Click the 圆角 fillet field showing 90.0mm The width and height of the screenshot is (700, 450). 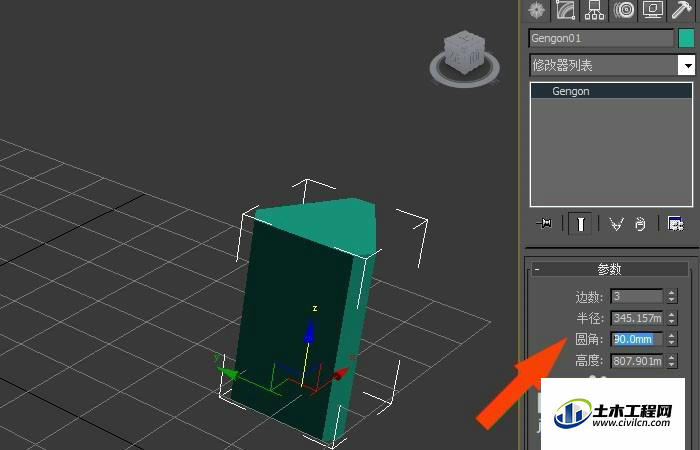(637, 339)
